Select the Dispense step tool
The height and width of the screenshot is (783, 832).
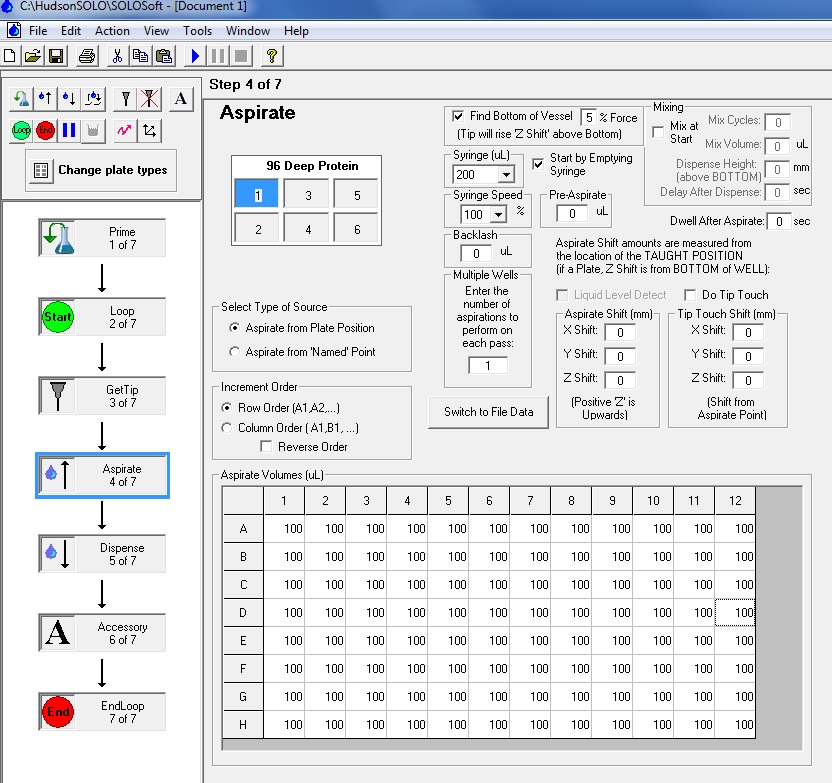[x=68, y=97]
